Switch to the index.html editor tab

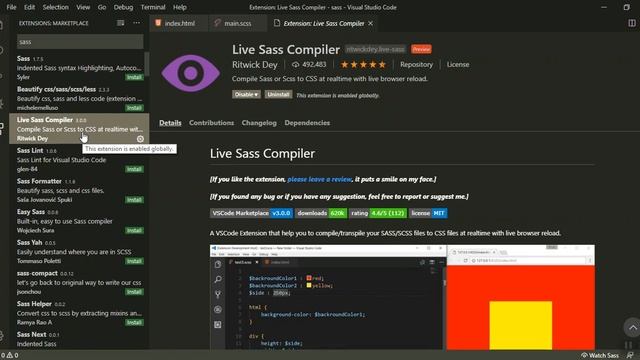pyautogui.click(x=179, y=23)
